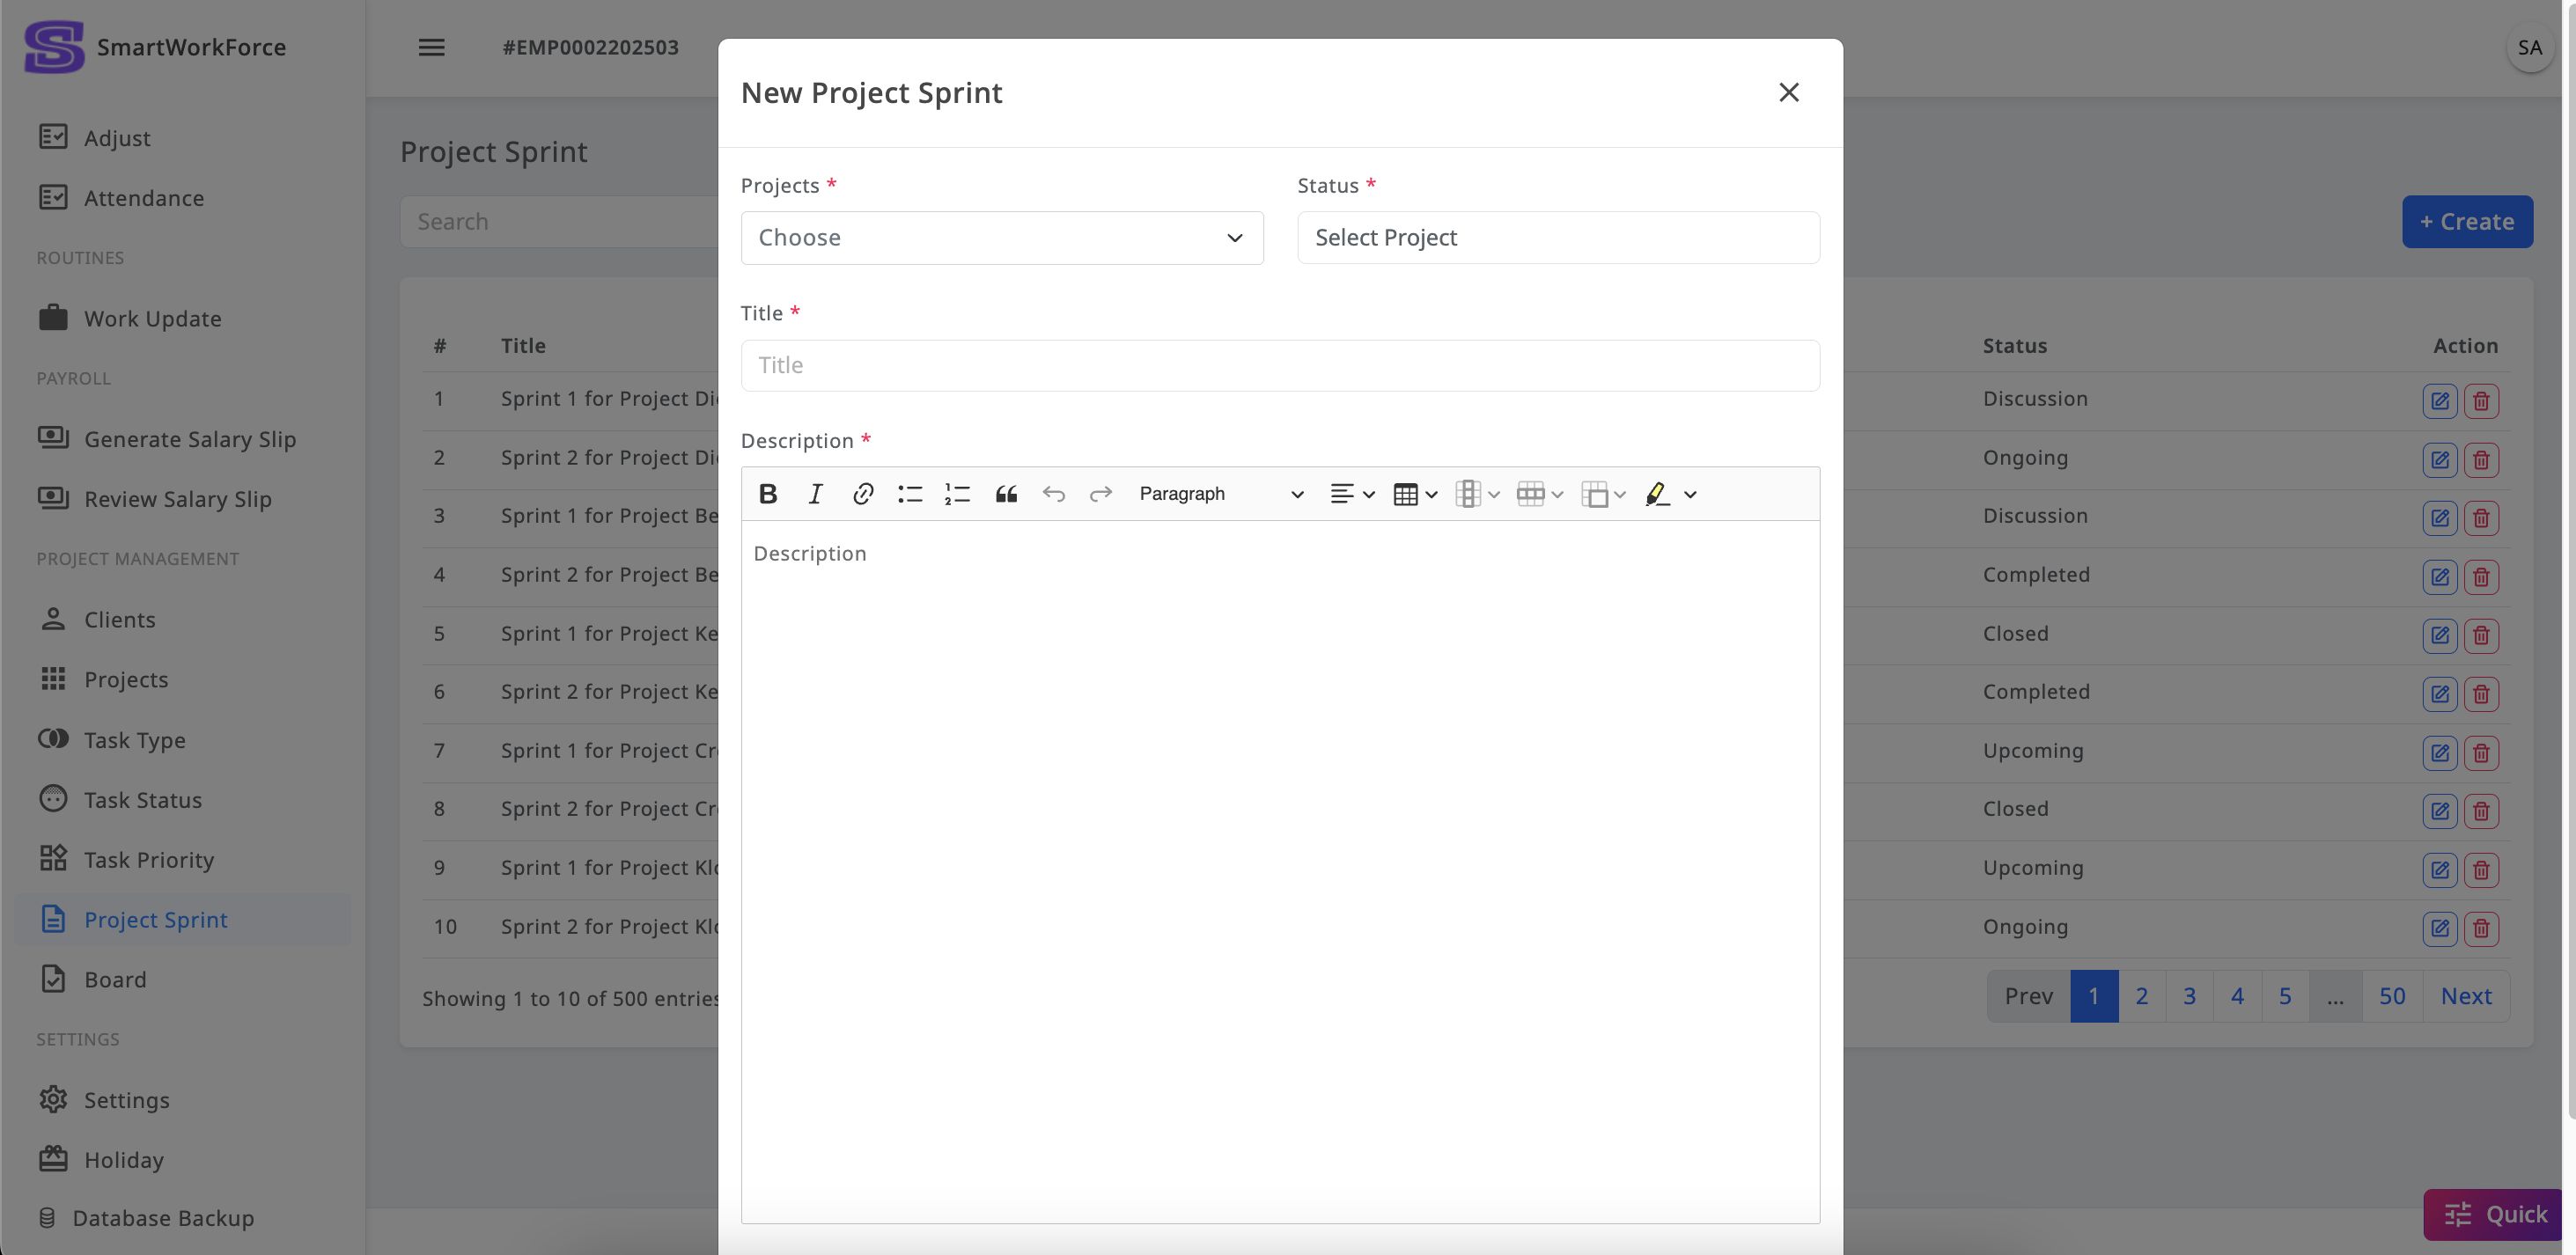This screenshot has height=1255, width=2576.
Task: Close the New Project Sprint dialog
Action: click(x=1788, y=93)
